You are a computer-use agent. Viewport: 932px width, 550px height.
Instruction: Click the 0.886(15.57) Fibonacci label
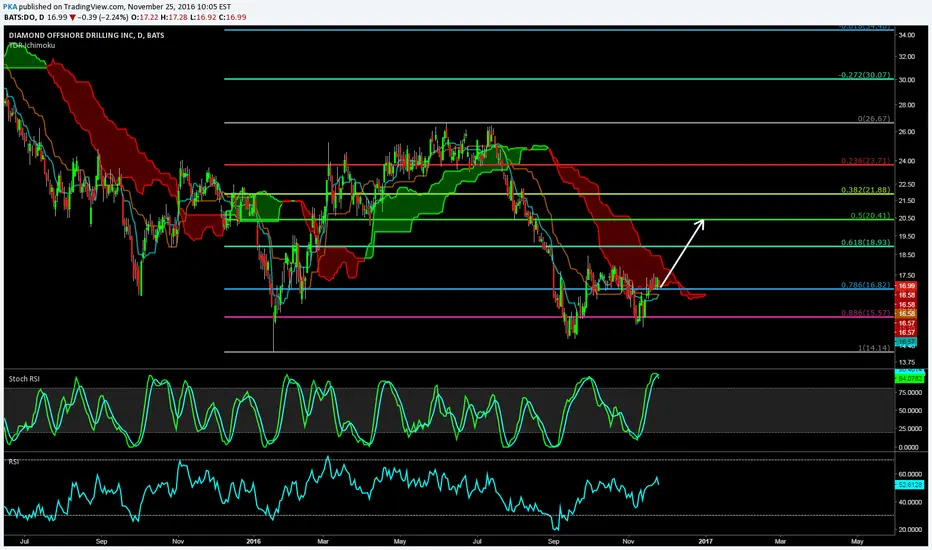(x=865, y=313)
